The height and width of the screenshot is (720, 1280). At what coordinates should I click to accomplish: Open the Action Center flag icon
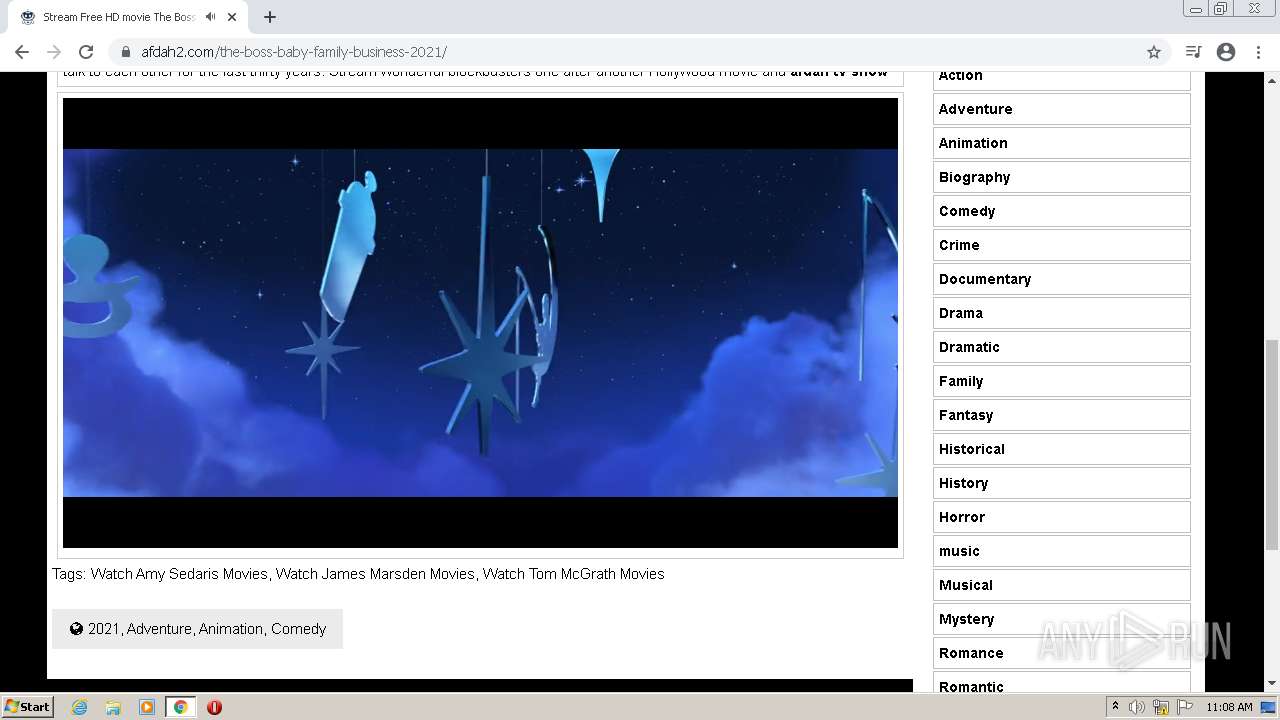1185,707
